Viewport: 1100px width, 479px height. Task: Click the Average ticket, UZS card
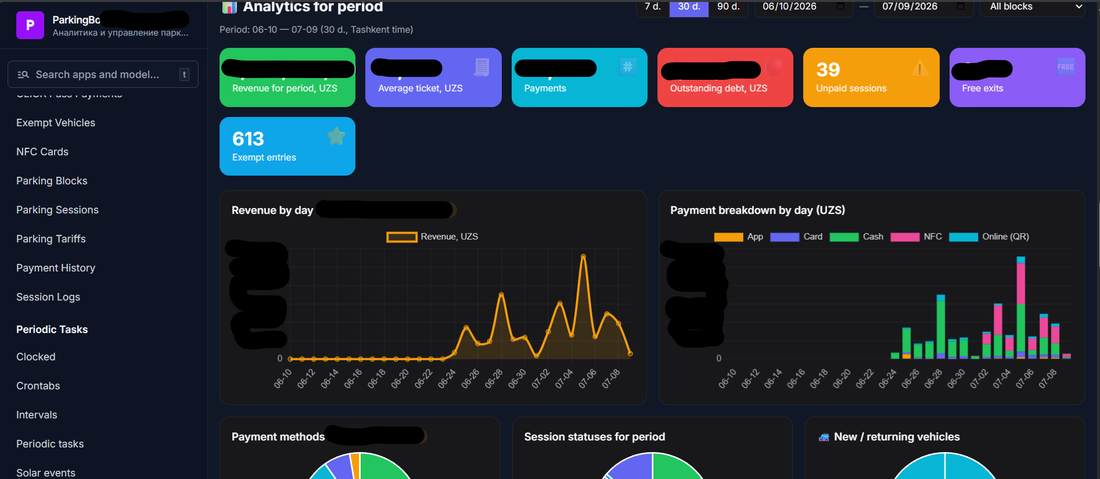click(x=434, y=77)
